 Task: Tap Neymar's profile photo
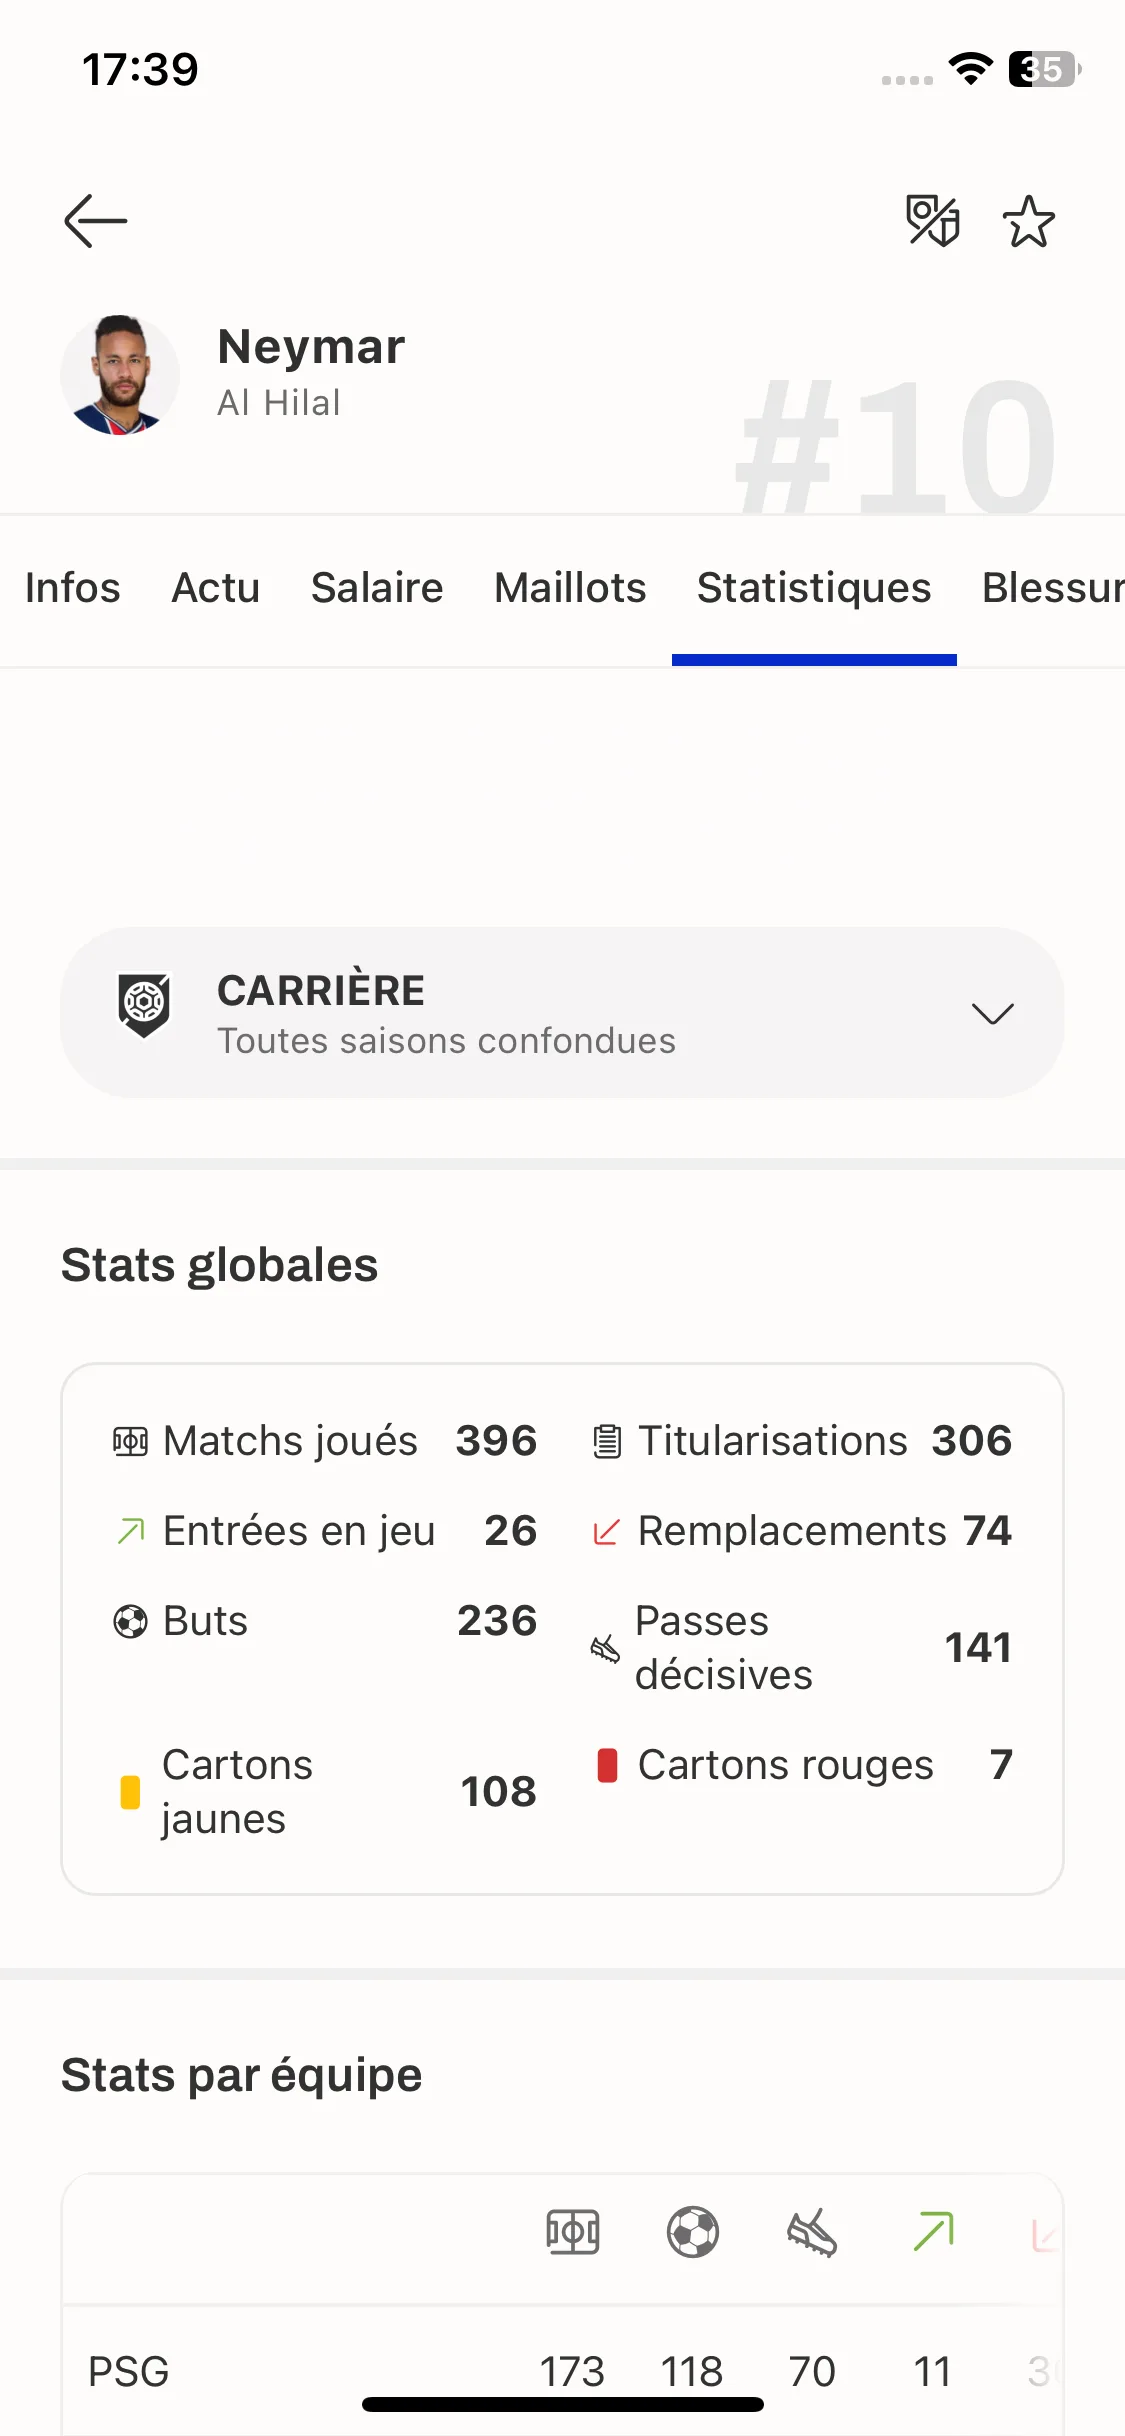pos(120,375)
